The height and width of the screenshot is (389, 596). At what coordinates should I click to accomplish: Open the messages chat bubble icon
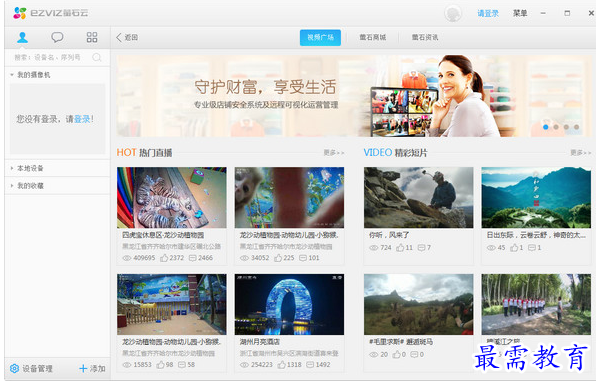pyautogui.click(x=57, y=37)
